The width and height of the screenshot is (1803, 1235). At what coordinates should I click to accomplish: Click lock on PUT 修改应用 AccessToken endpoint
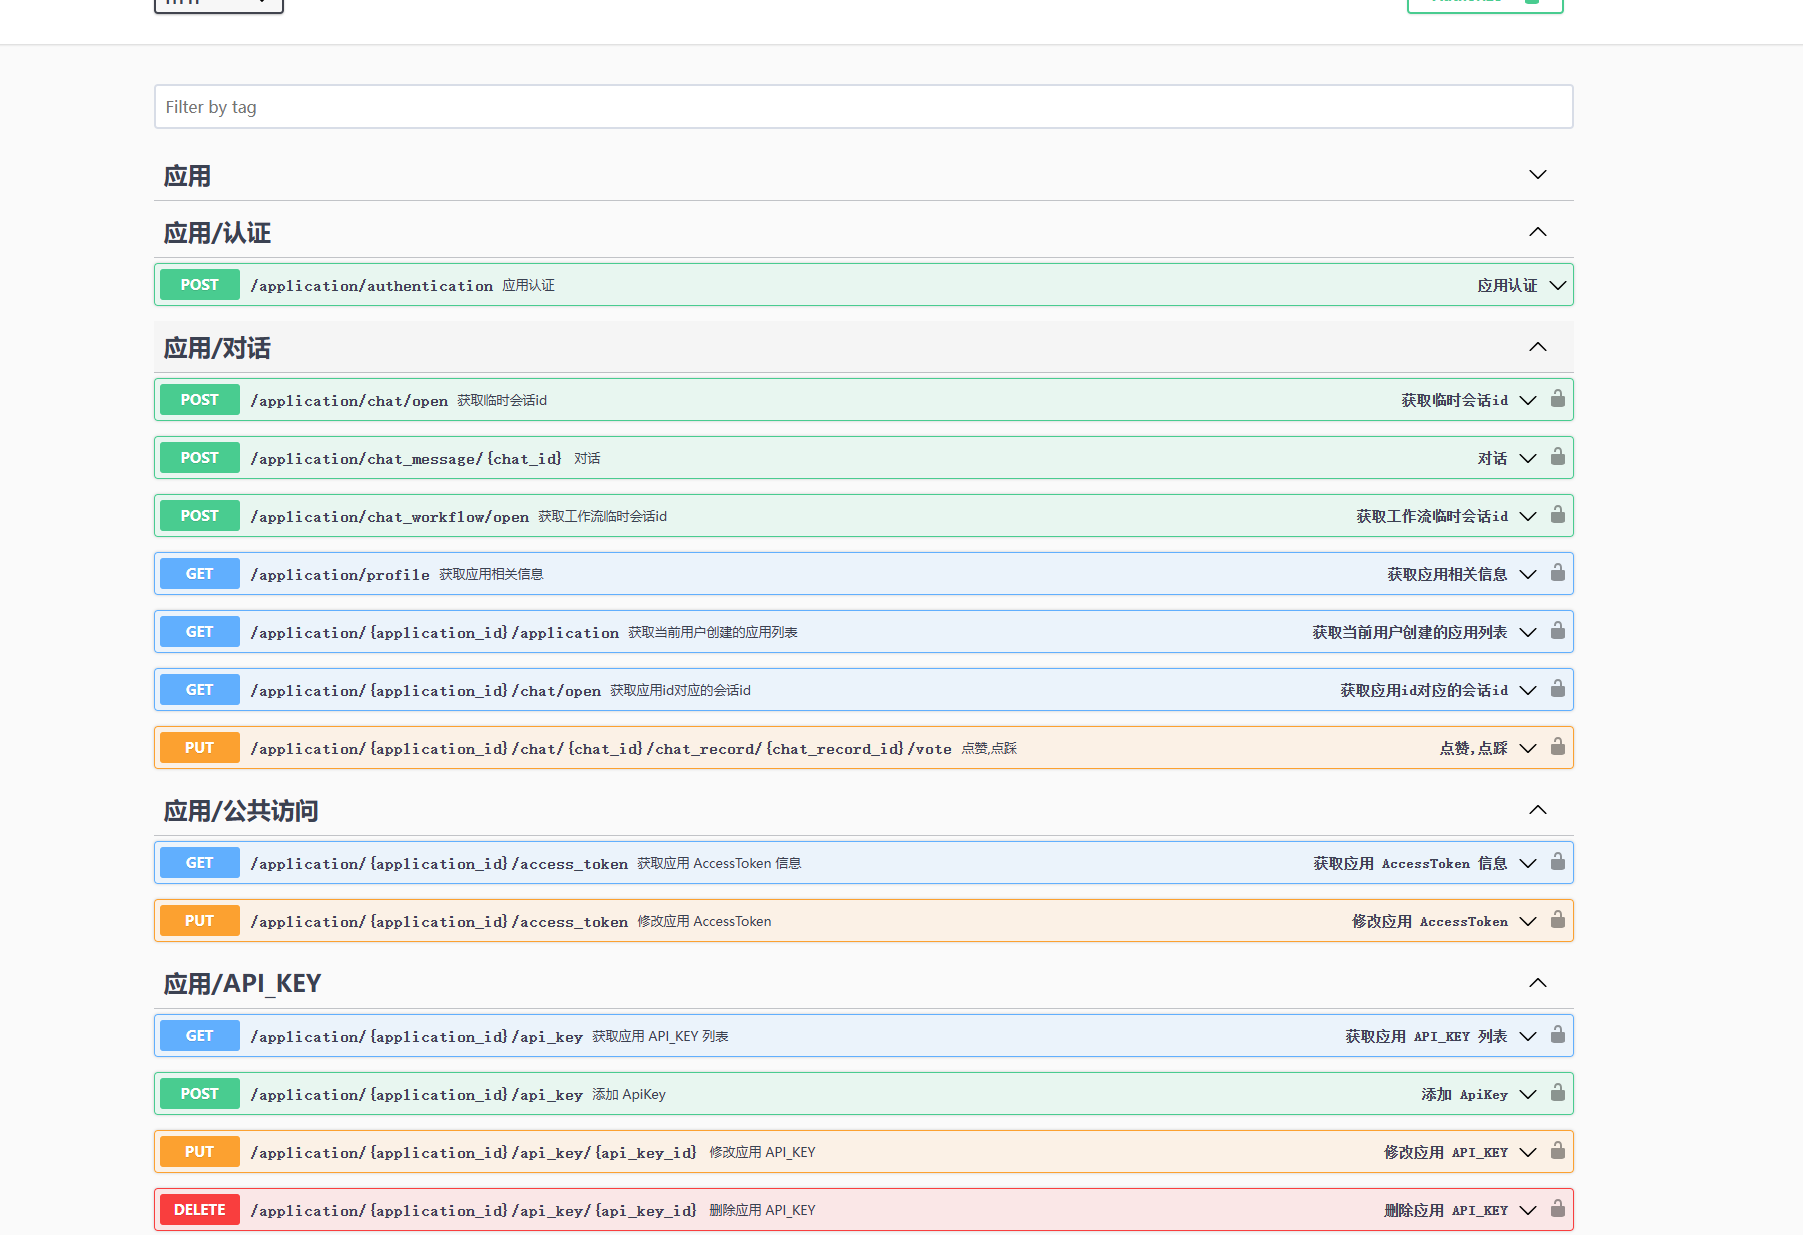pos(1557,920)
